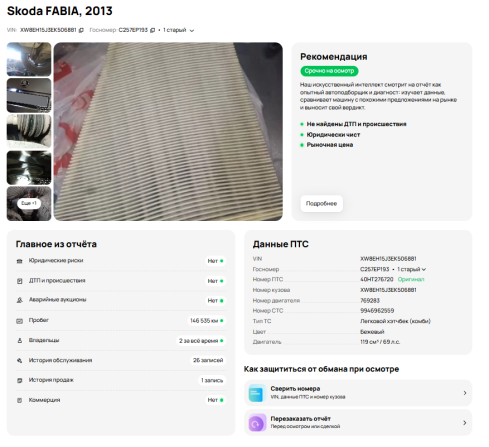Click the body number value in Данные ПТС

point(388,290)
